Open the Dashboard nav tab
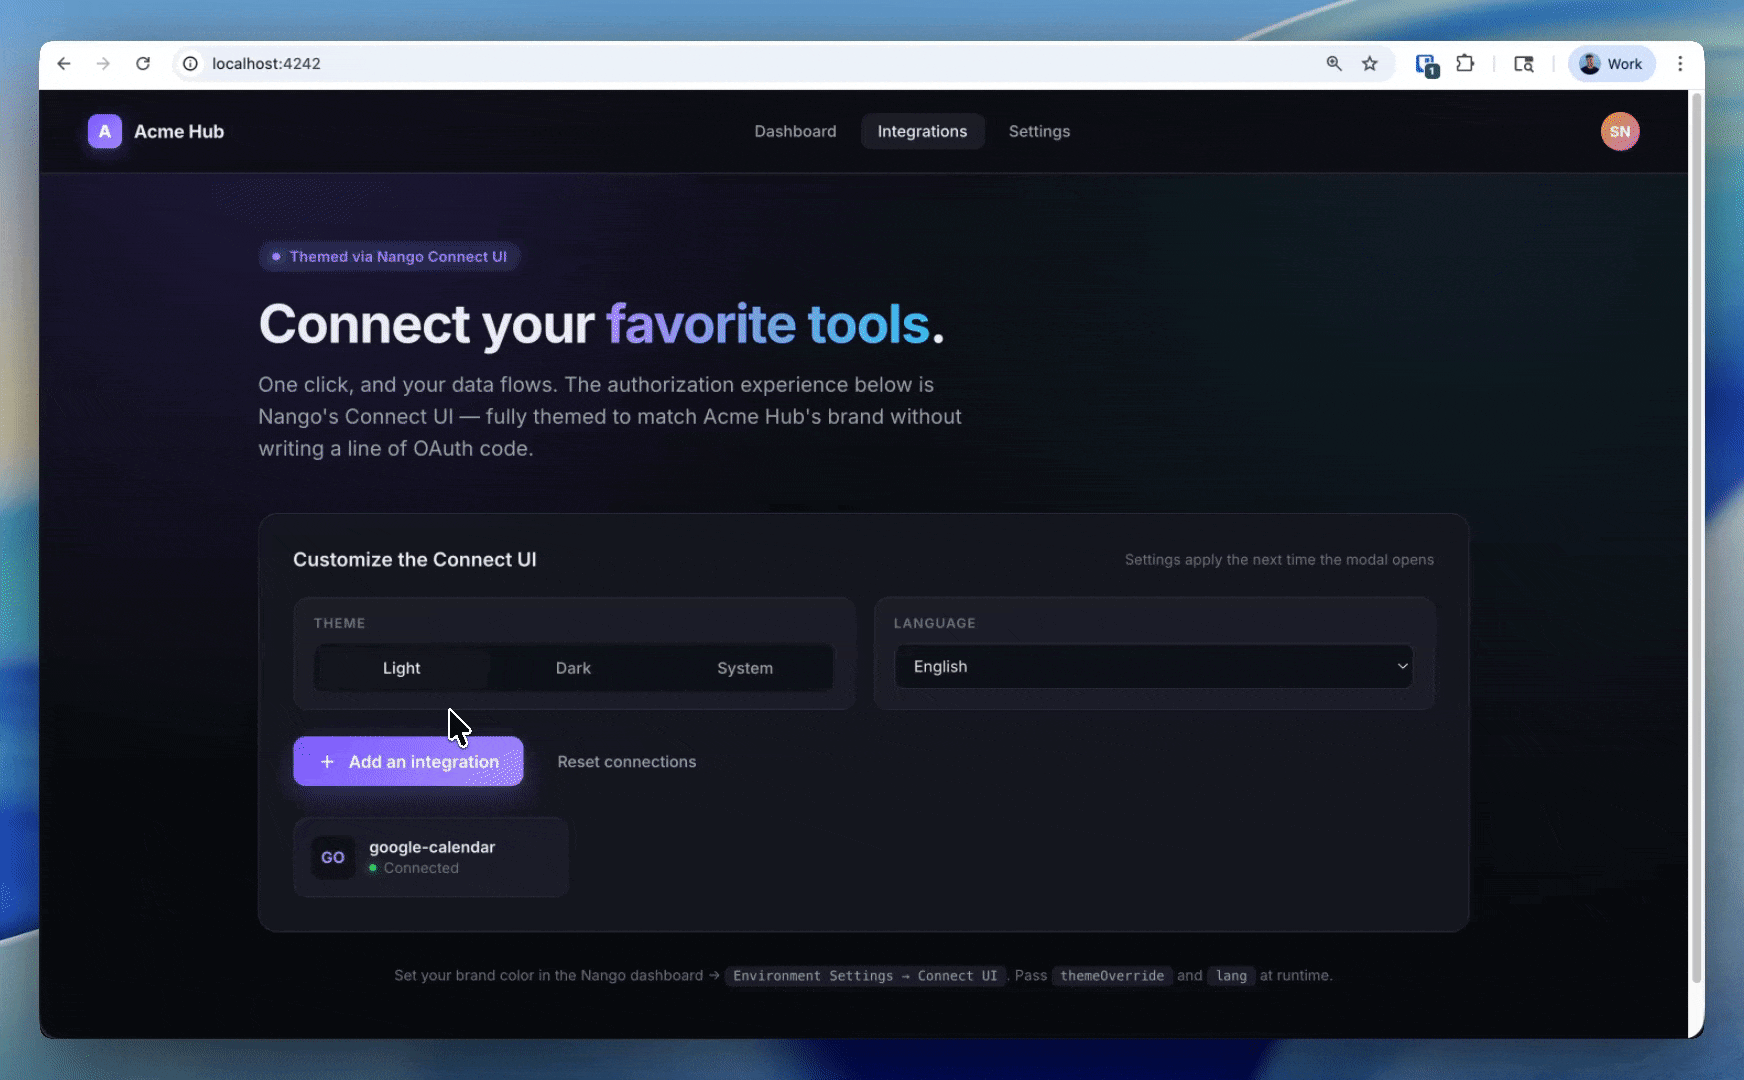1744x1080 pixels. click(795, 131)
